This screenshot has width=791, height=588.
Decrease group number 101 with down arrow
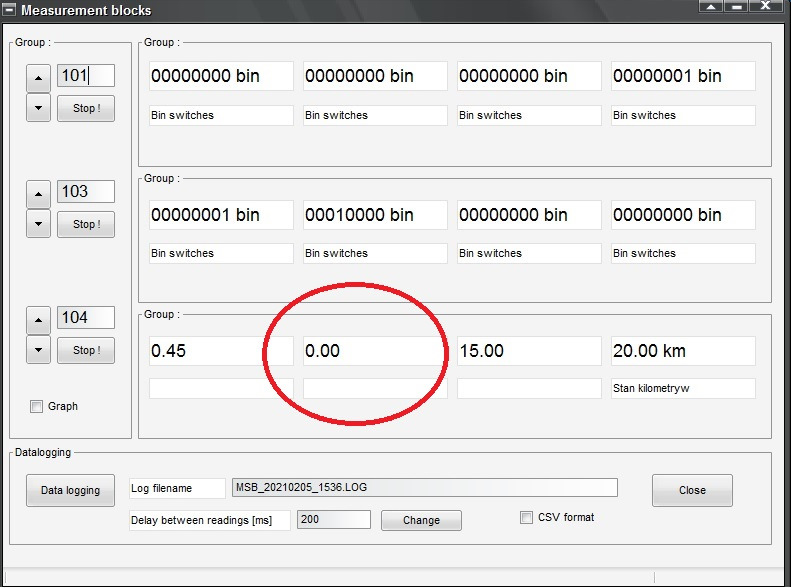click(38, 107)
